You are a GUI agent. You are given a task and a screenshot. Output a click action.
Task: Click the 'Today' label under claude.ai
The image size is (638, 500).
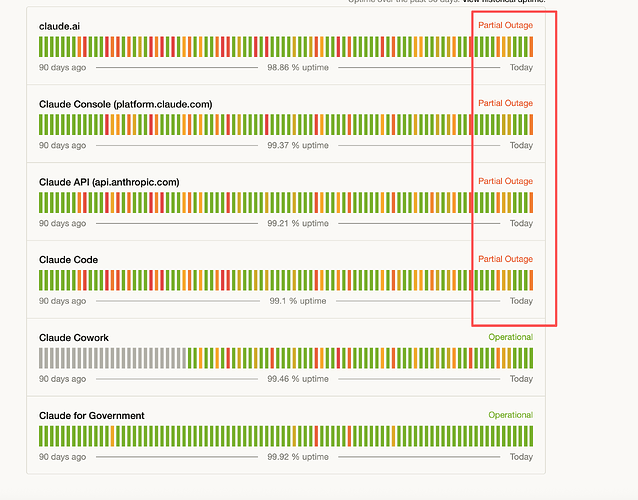[x=521, y=68]
